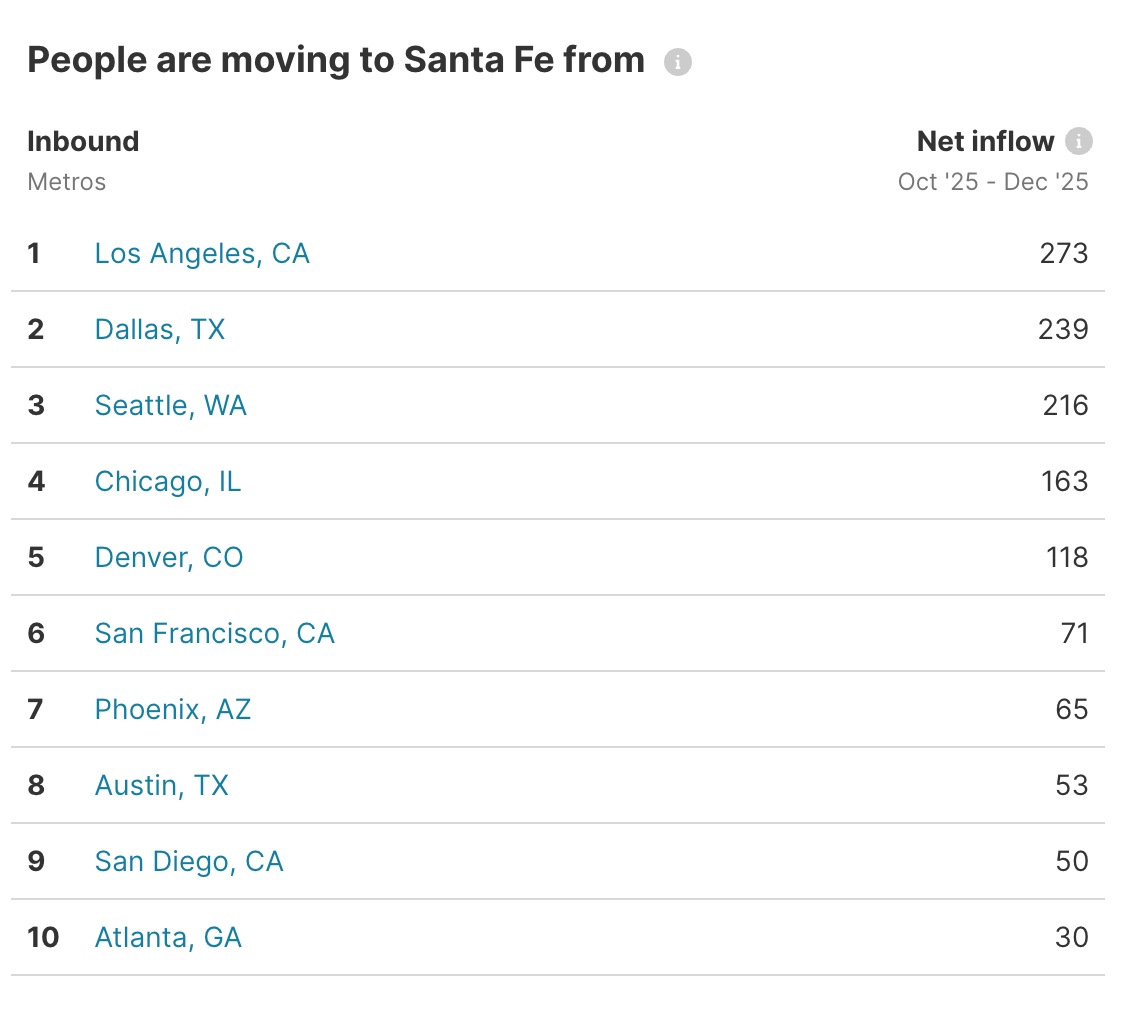Open the Atlanta, GA metro link
Viewport: 1129px width, 1028px height.
[x=168, y=938]
